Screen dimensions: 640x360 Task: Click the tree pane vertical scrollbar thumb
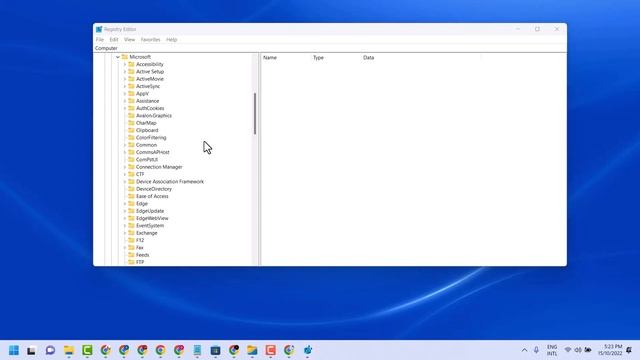pyautogui.click(x=255, y=114)
